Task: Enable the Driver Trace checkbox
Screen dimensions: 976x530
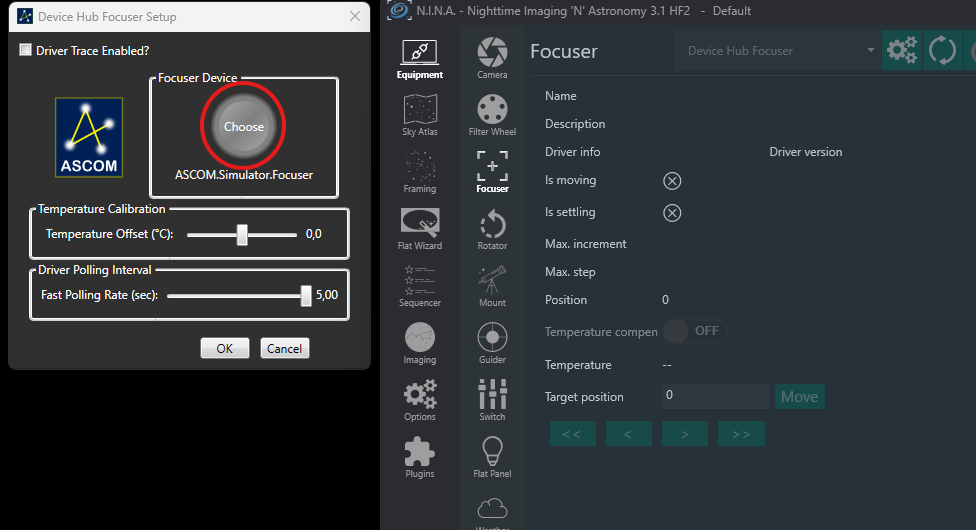Action: [26, 50]
